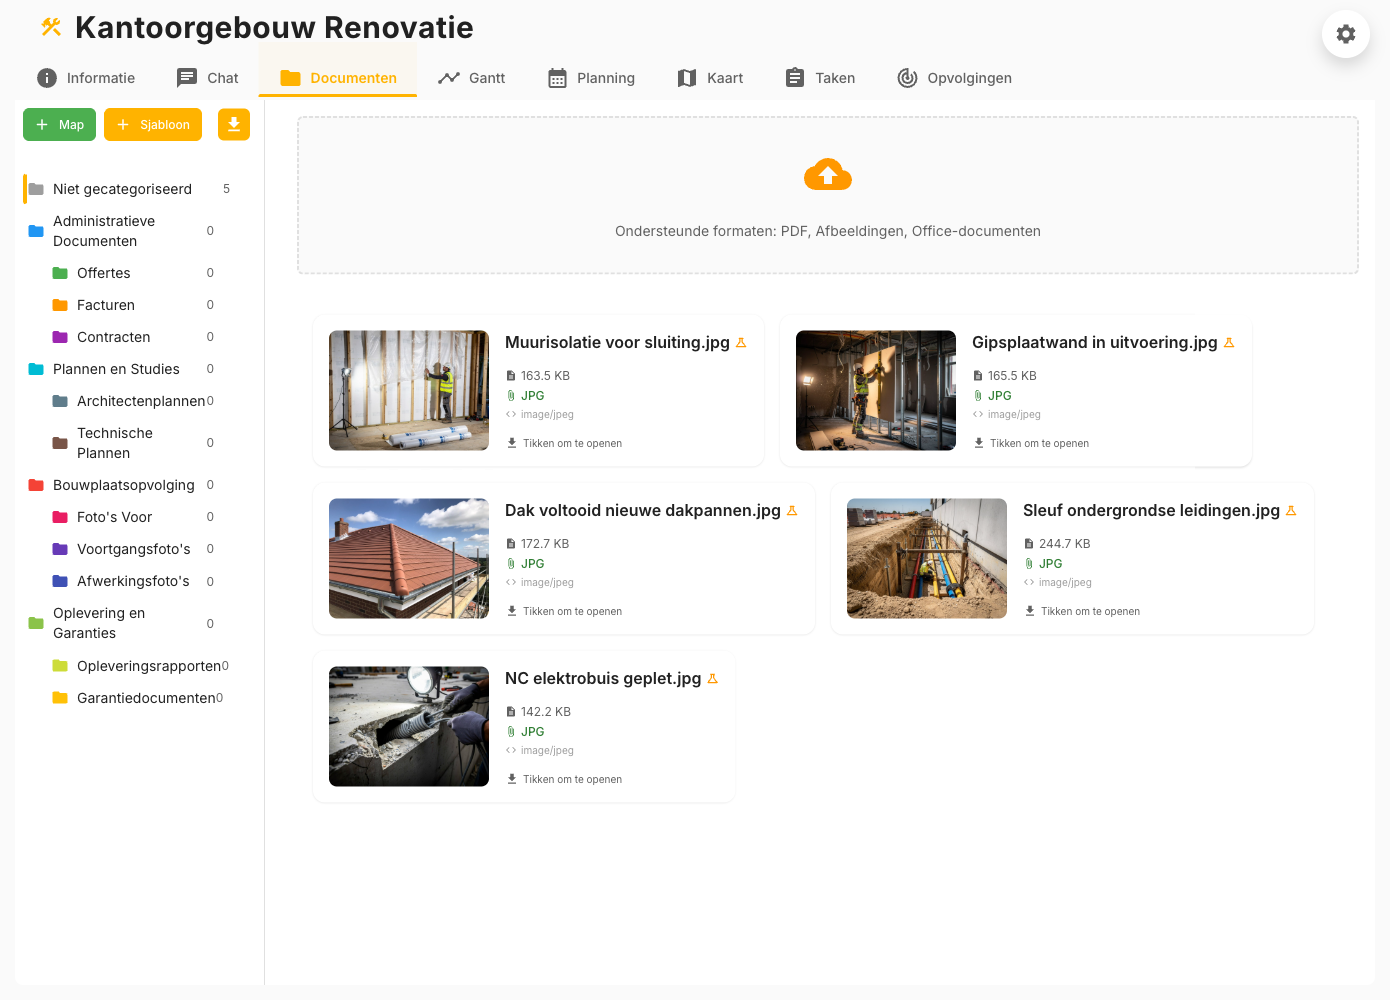Switch to the Informatie tab
This screenshot has height=1000, width=1390.
pyautogui.click(x=85, y=77)
